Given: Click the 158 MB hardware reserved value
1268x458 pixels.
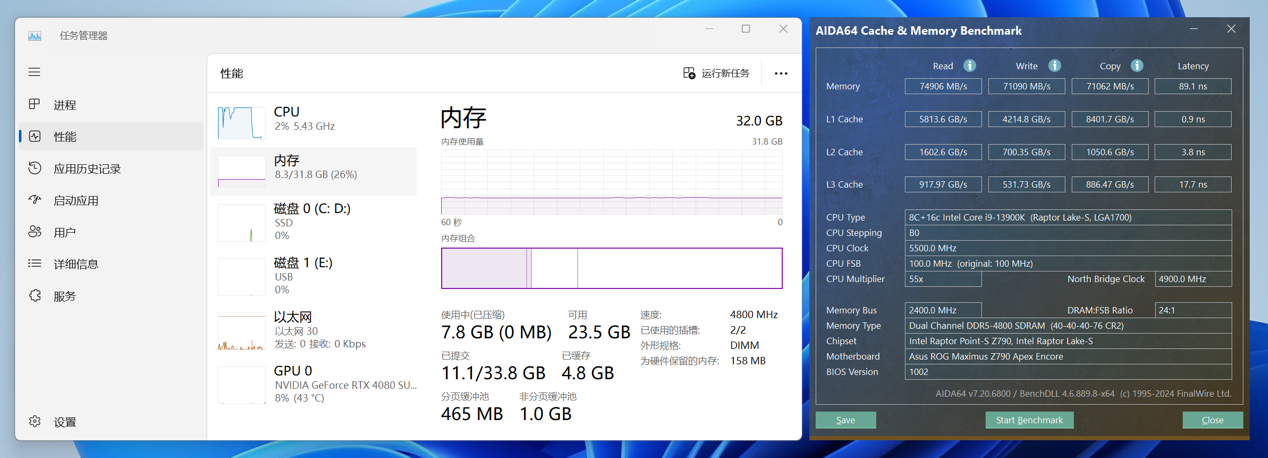Looking at the screenshot, I should point(748,360).
